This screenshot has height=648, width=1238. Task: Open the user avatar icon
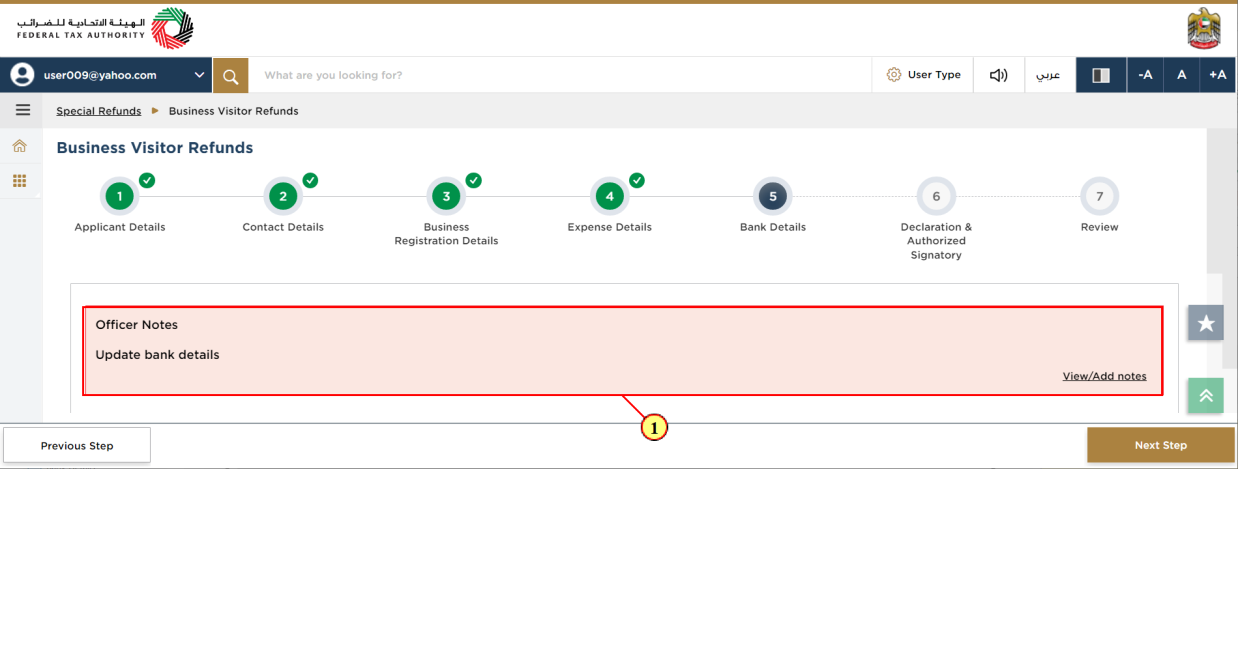point(22,75)
